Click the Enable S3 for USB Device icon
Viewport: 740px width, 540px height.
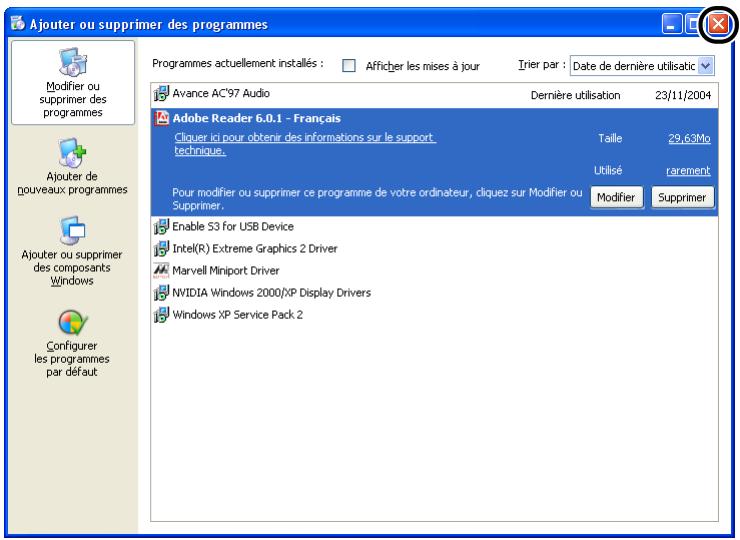(161, 227)
